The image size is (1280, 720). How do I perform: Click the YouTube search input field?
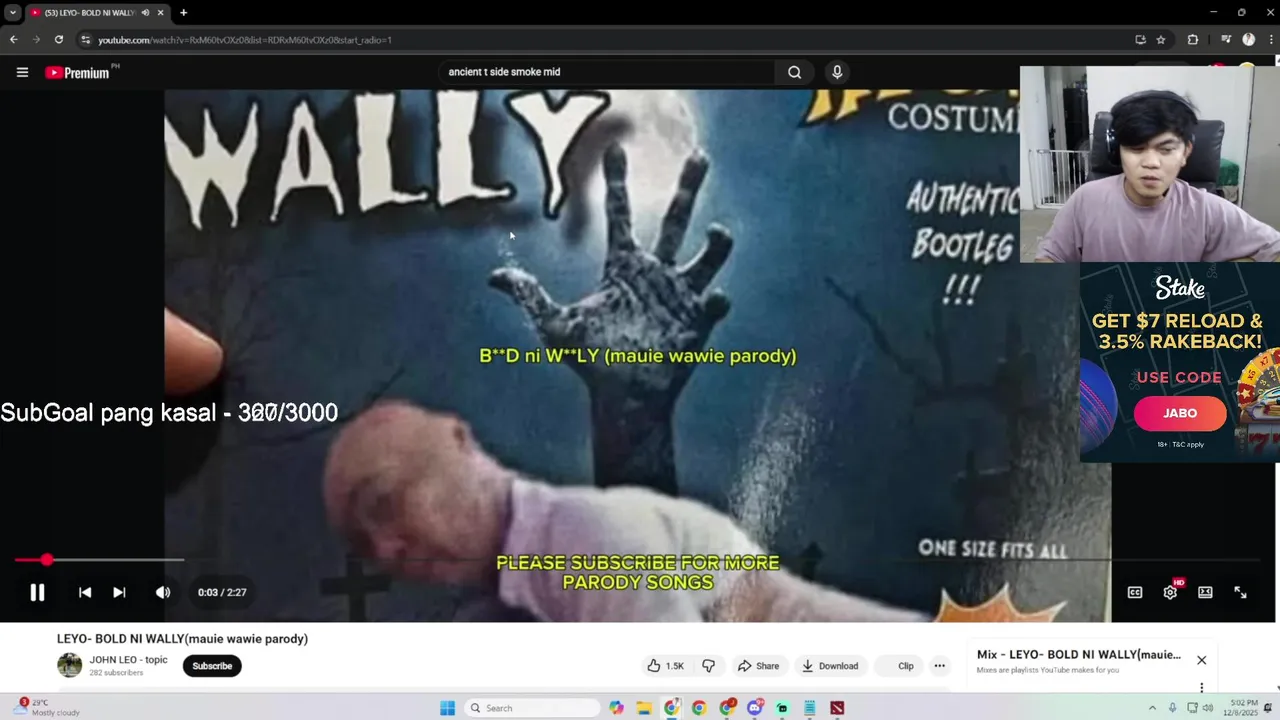[x=606, y=72]
